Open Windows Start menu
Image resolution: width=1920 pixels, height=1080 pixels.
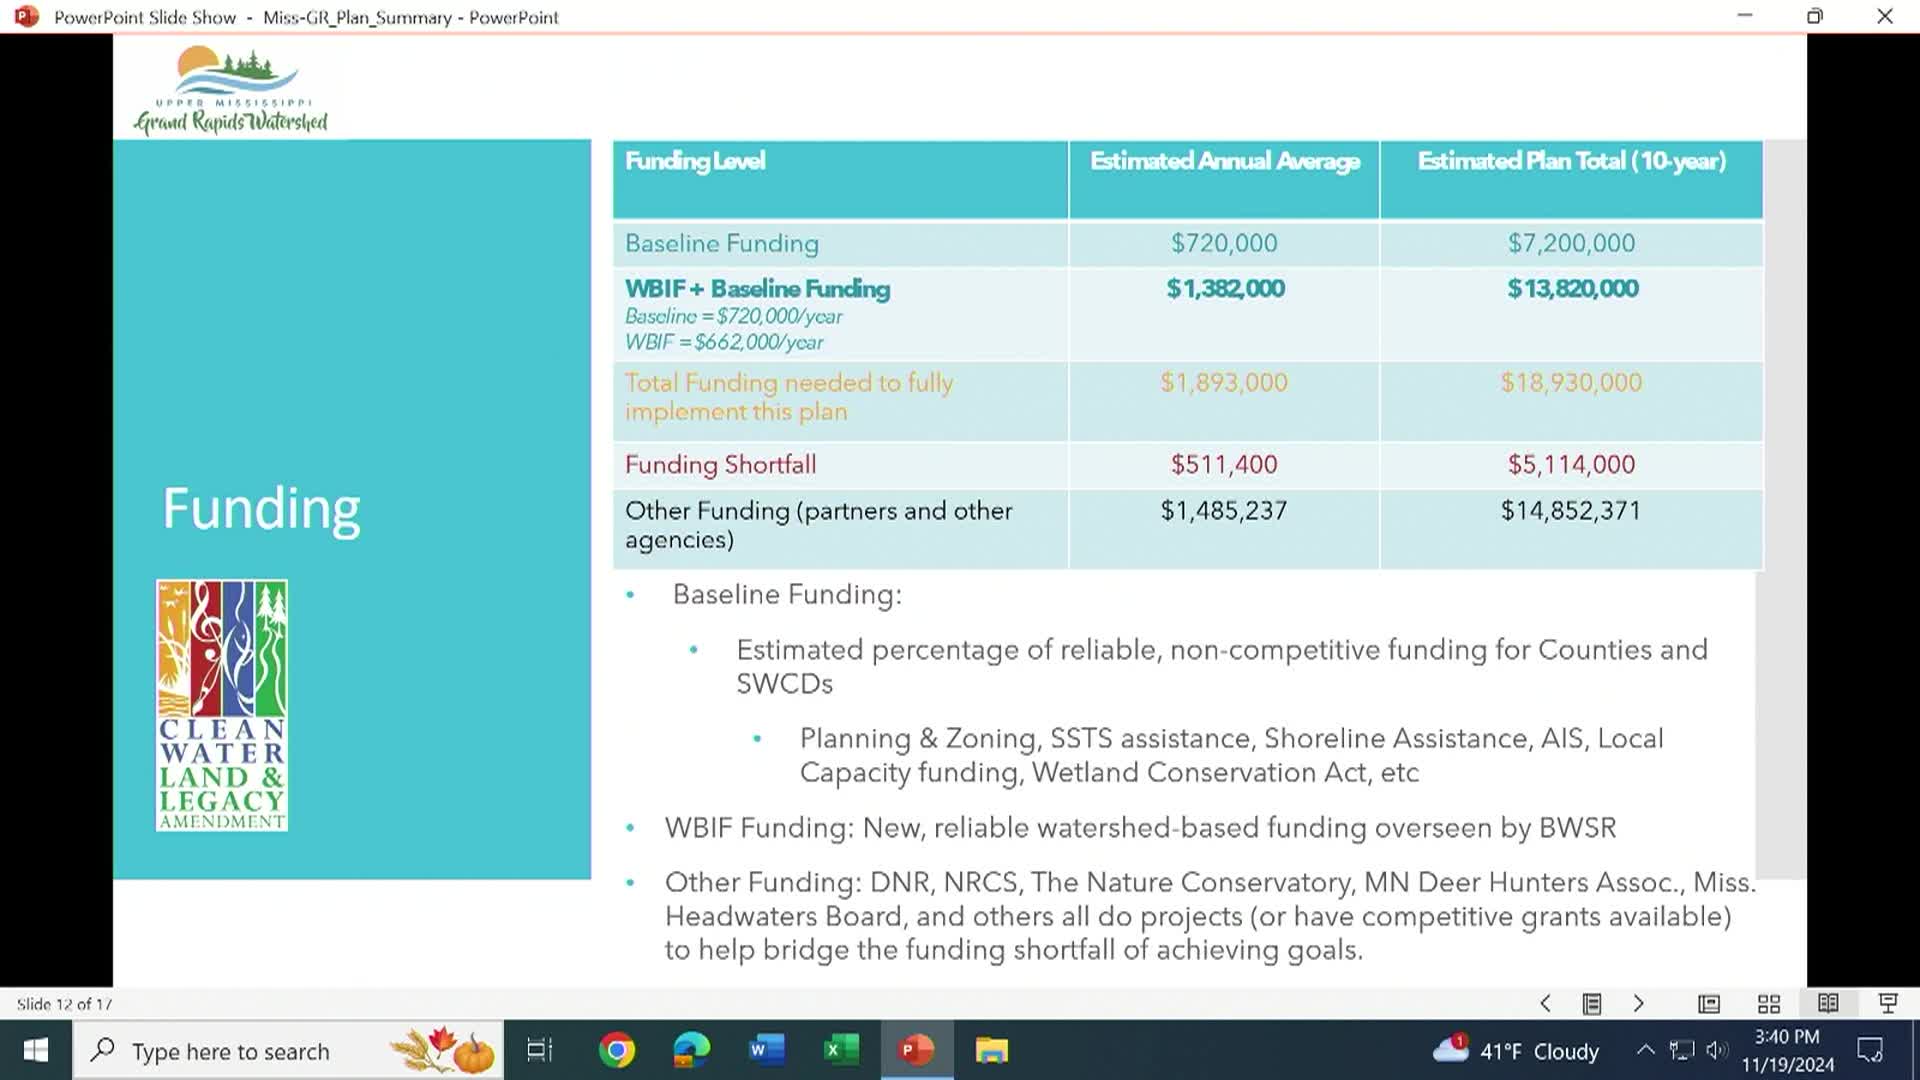tap(36, 1050)
